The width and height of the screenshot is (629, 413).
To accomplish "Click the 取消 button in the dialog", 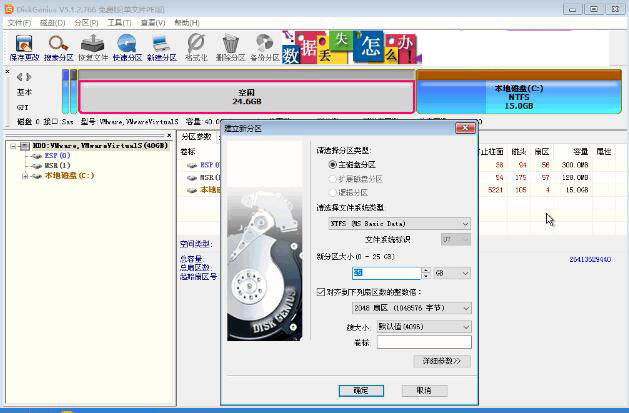I will 424,391.
